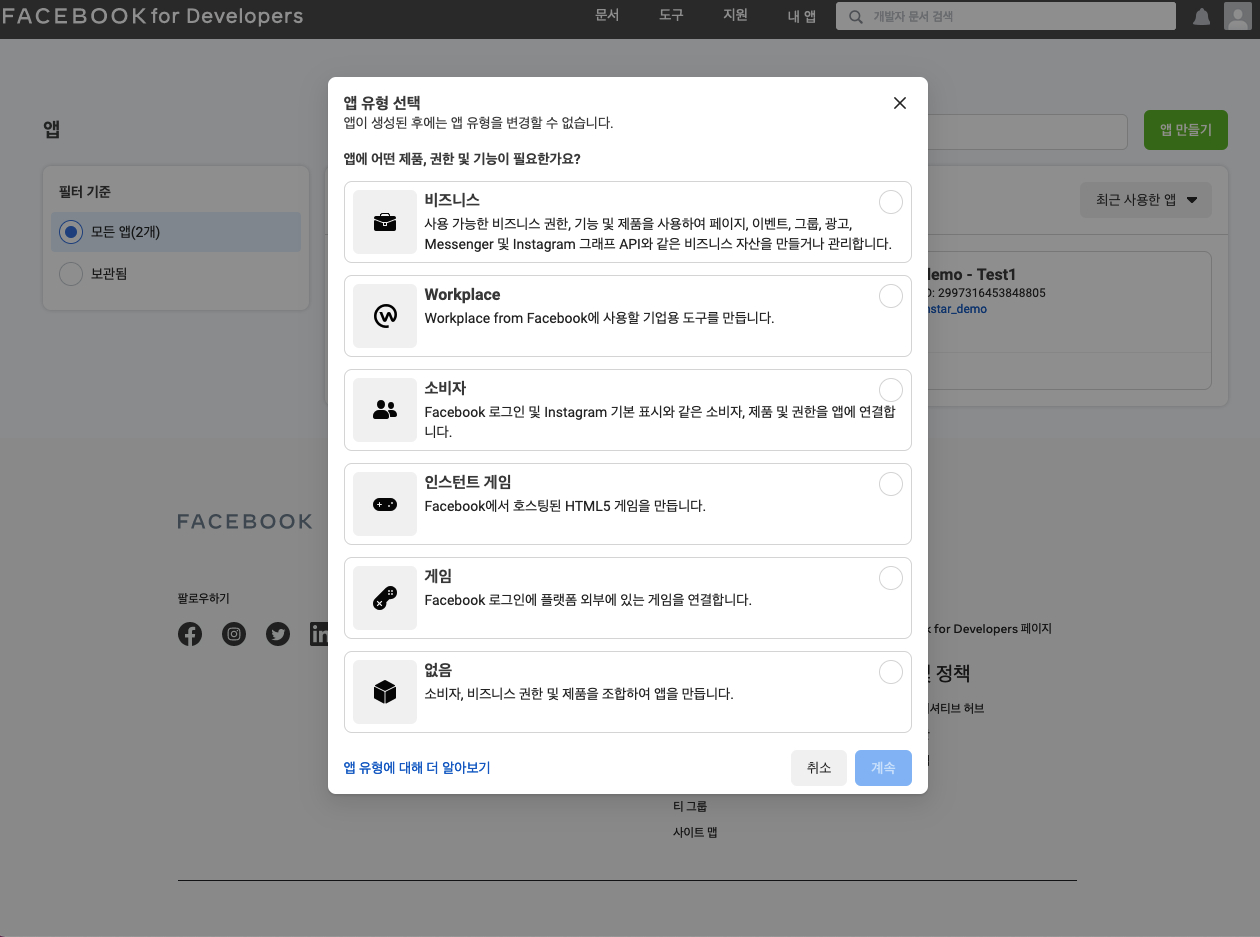The image size is (1260, 937).
Task: Click the app search field behind dialog
Action: click(1028, 131)
